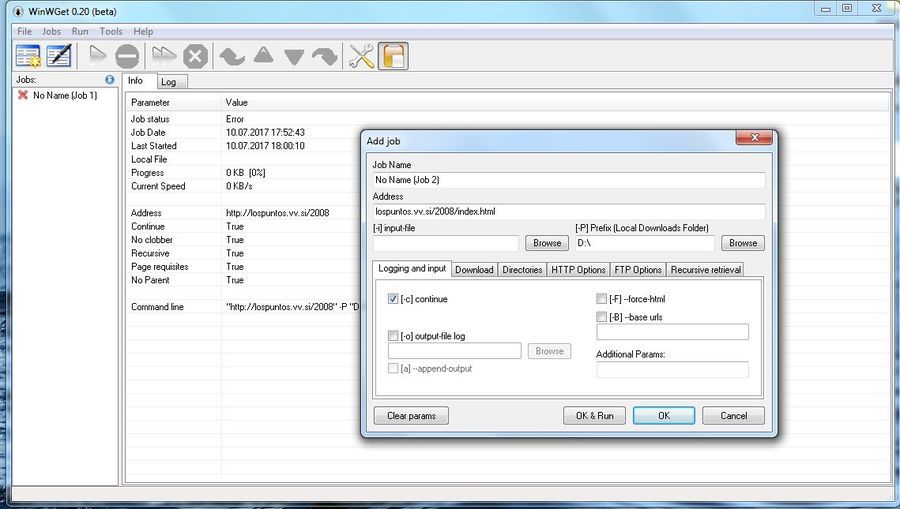Viewport: 900px width, 509px height.
Task: Open the Jobs menu
Action: (x=52, y=32)
